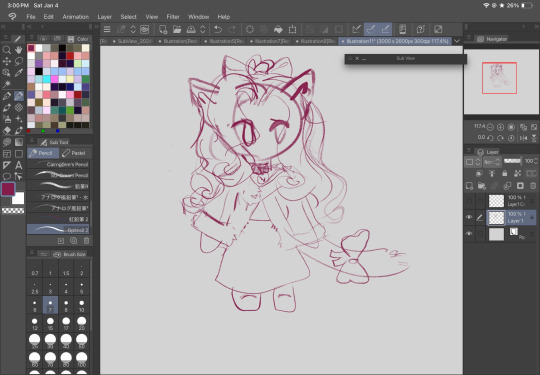Viewport: 540px width, 375px height.
Task: Click the Clear selection sparkle icon
Action: tap(250, 29)
